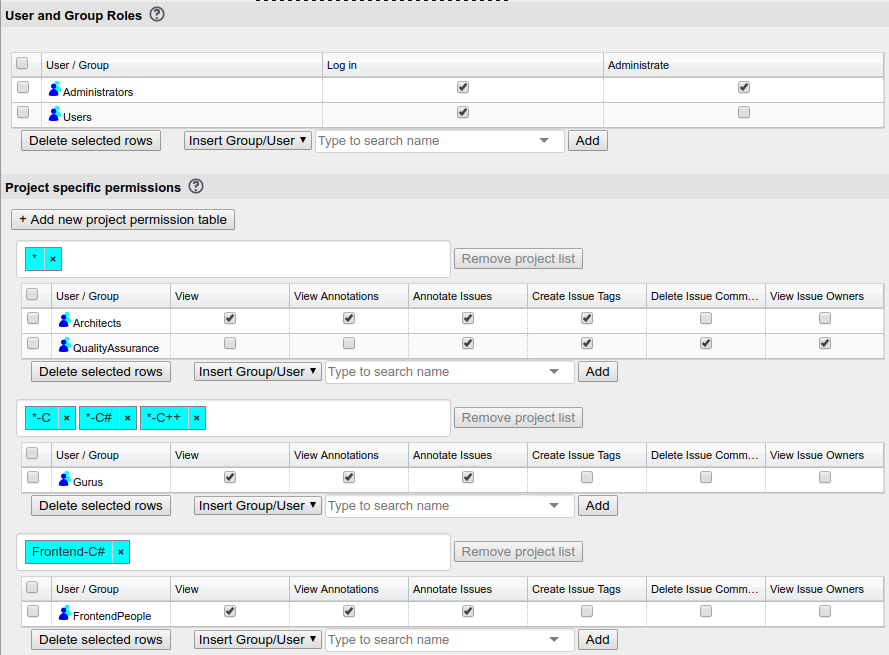
Task: Click Add button in Frontend-C# section
Action: click(x=598, y=640)
